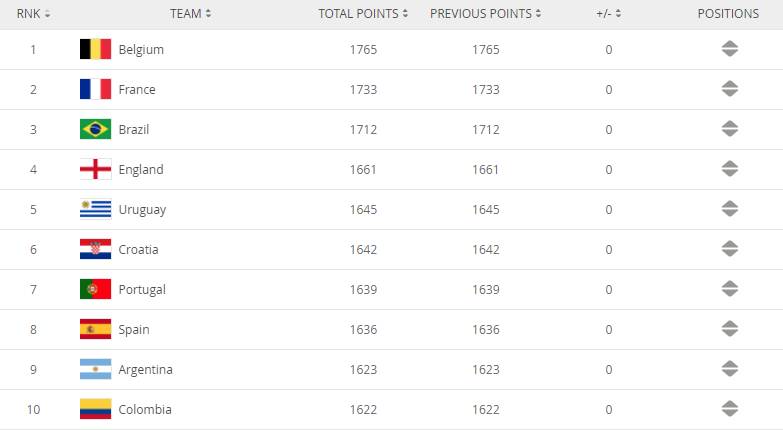Click the Spain flag icon
The image size is (783, 430).
95,329
